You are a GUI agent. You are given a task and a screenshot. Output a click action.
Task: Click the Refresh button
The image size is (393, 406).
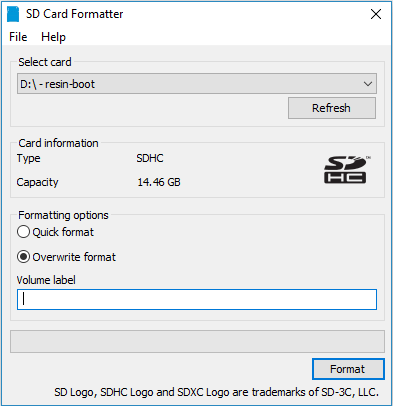click(x=332, y=108)
